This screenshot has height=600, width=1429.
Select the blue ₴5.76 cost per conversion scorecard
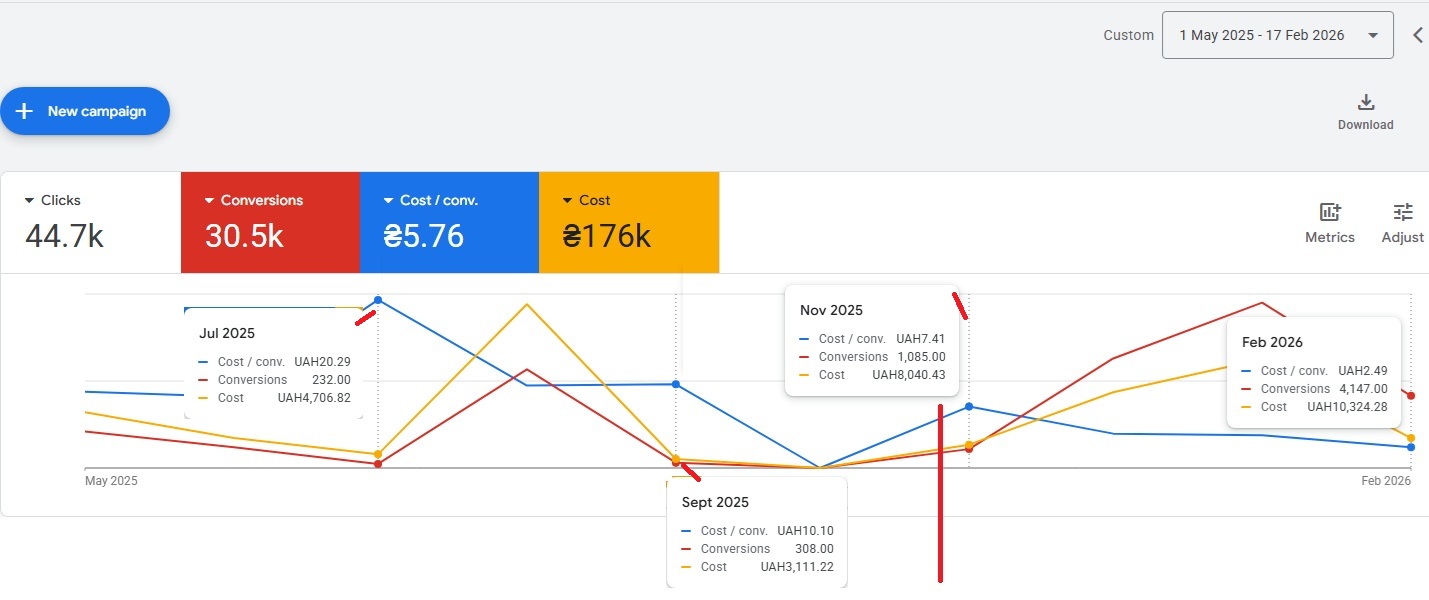pyautogui.click(x=449, y=222)
